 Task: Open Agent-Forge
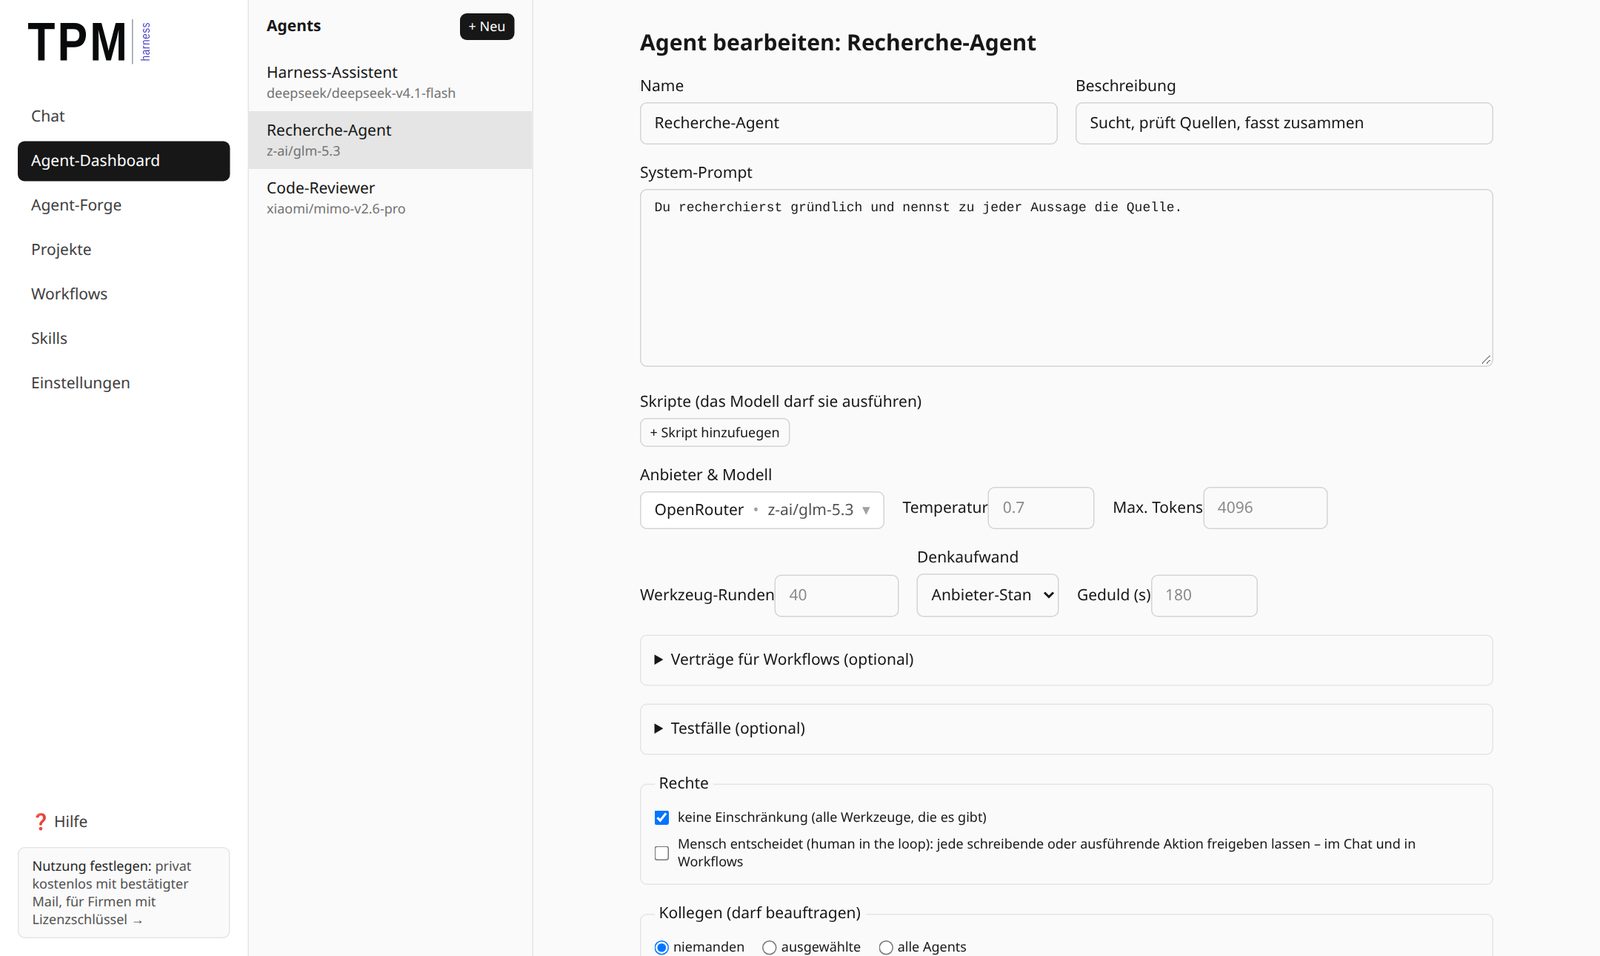[x=124, y=205]
